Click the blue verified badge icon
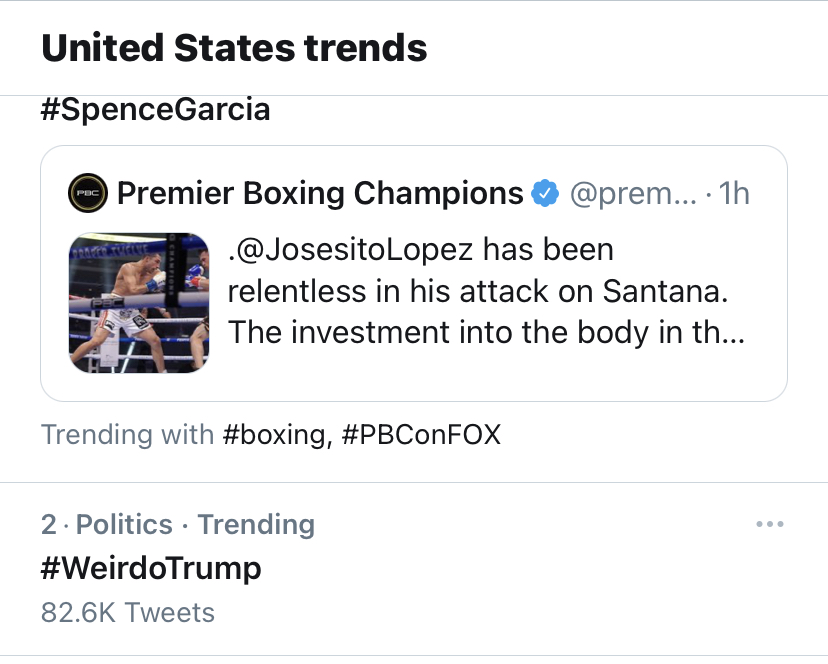This screenshot has height=664, width=828. [x=545, y=193]
